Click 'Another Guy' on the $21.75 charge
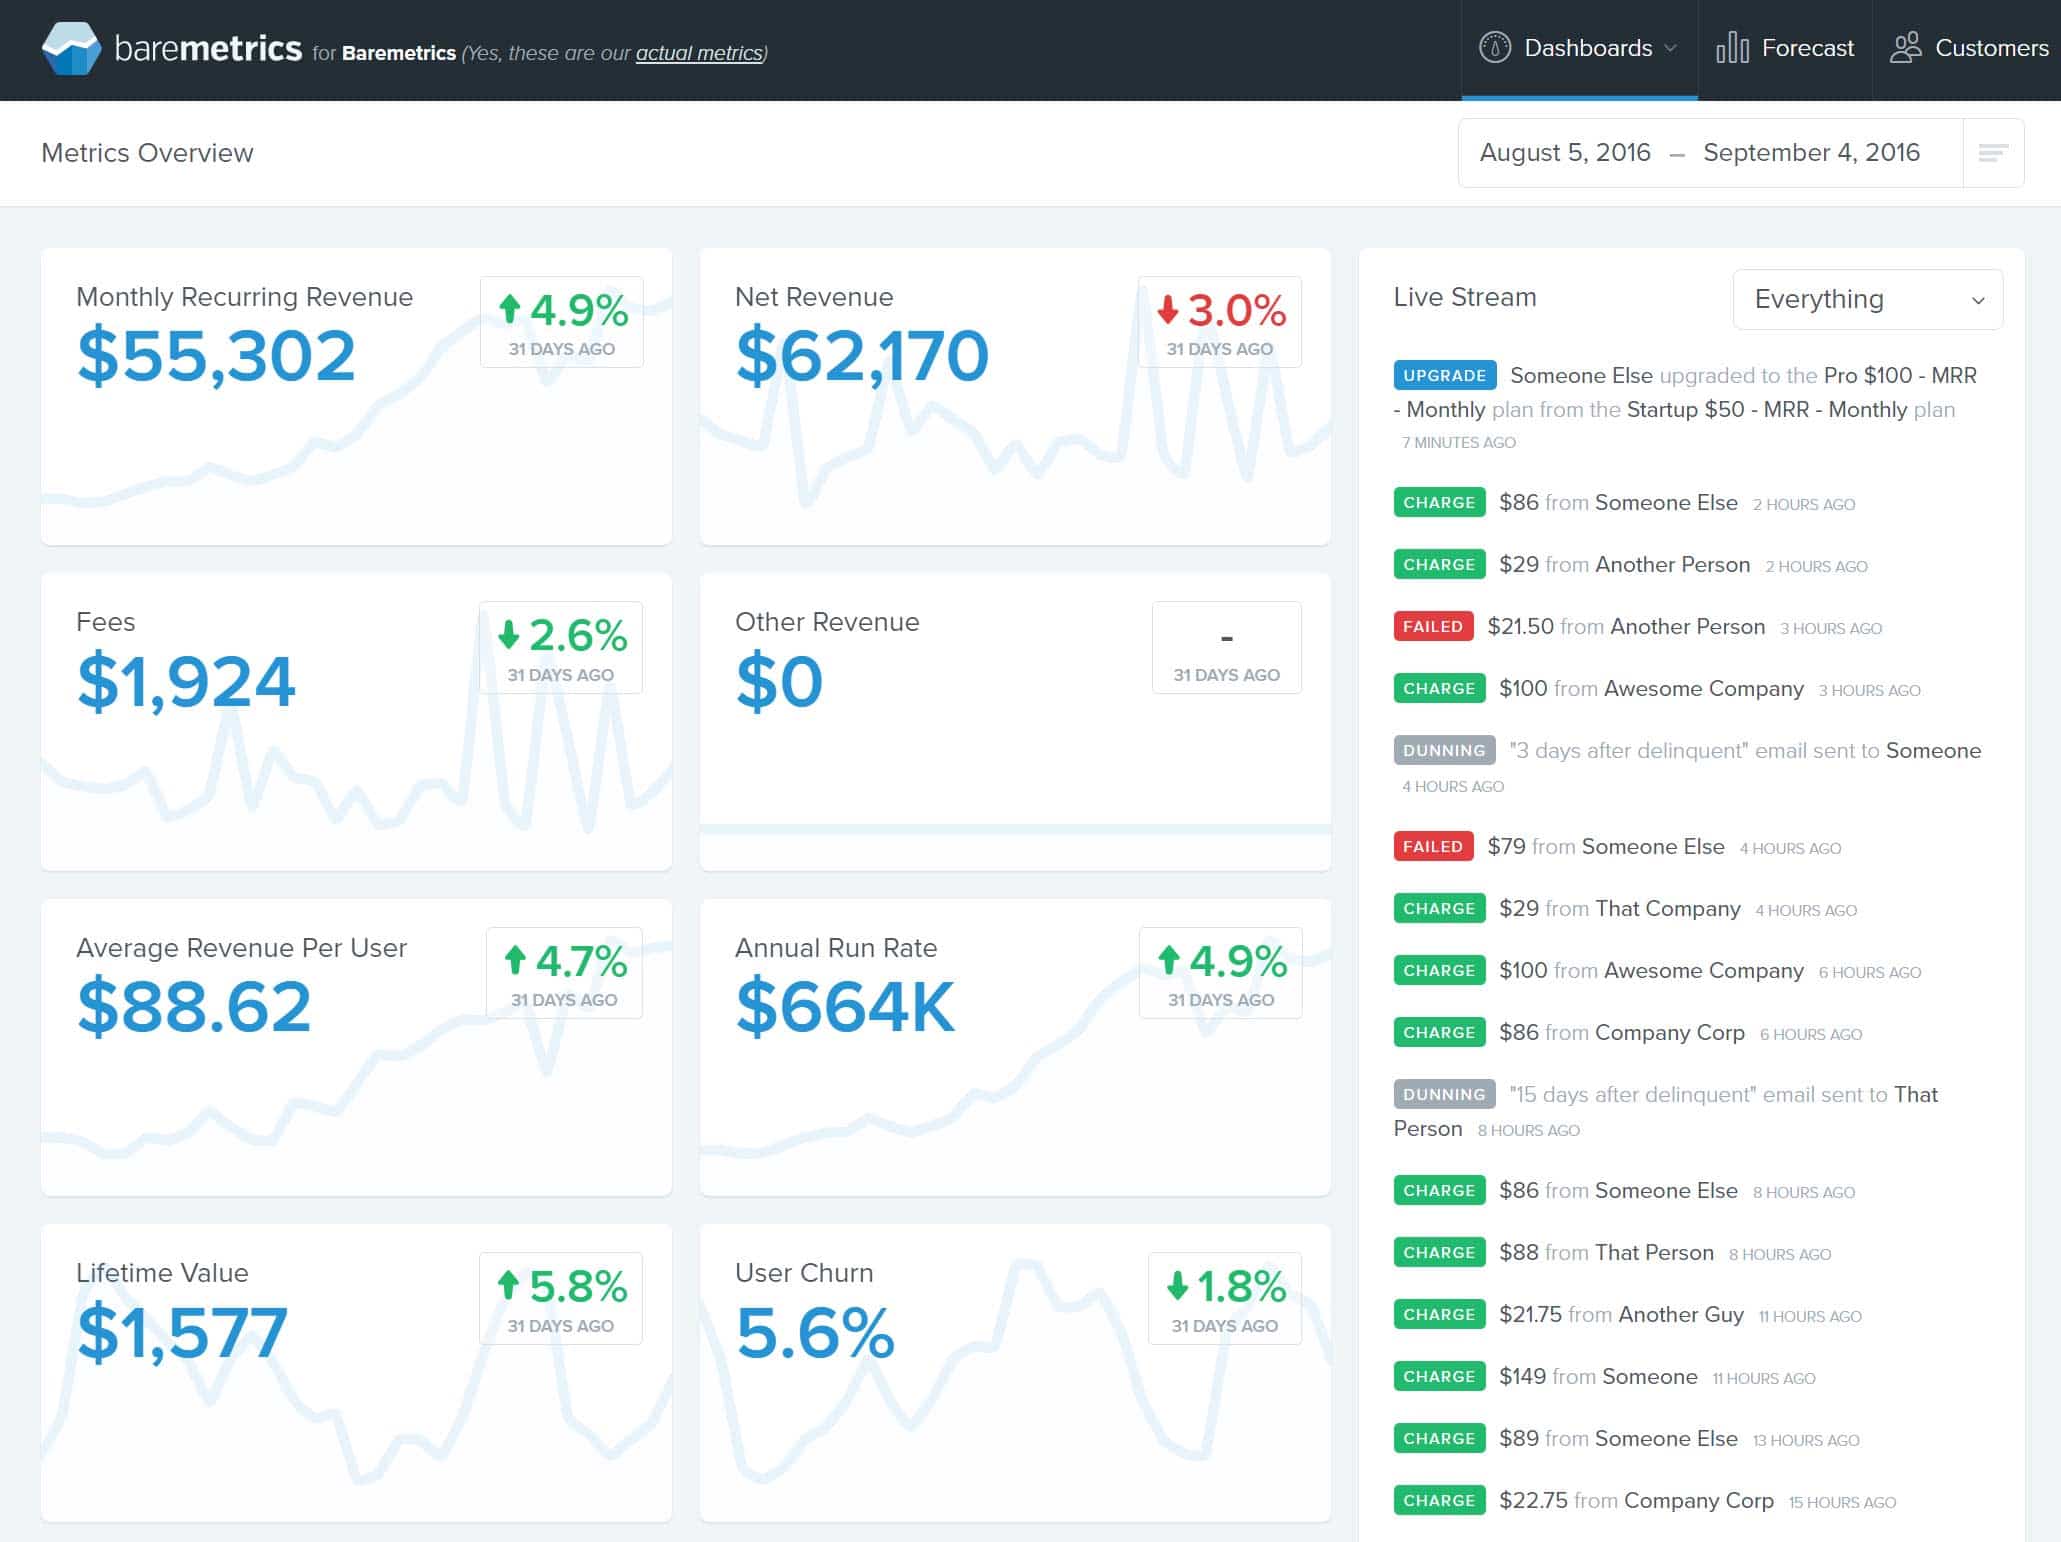Viewport: 2061px width, 1542px height. tap(1680, 1314)
